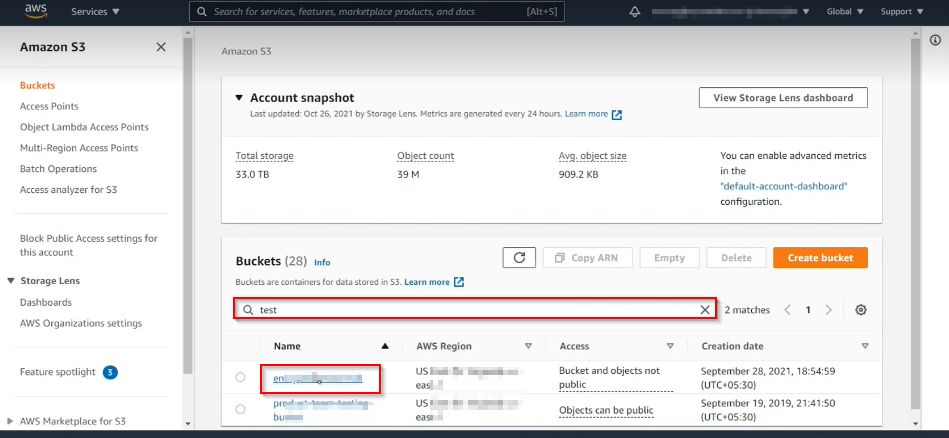Click the Buckets Info link

click(322, 263)
